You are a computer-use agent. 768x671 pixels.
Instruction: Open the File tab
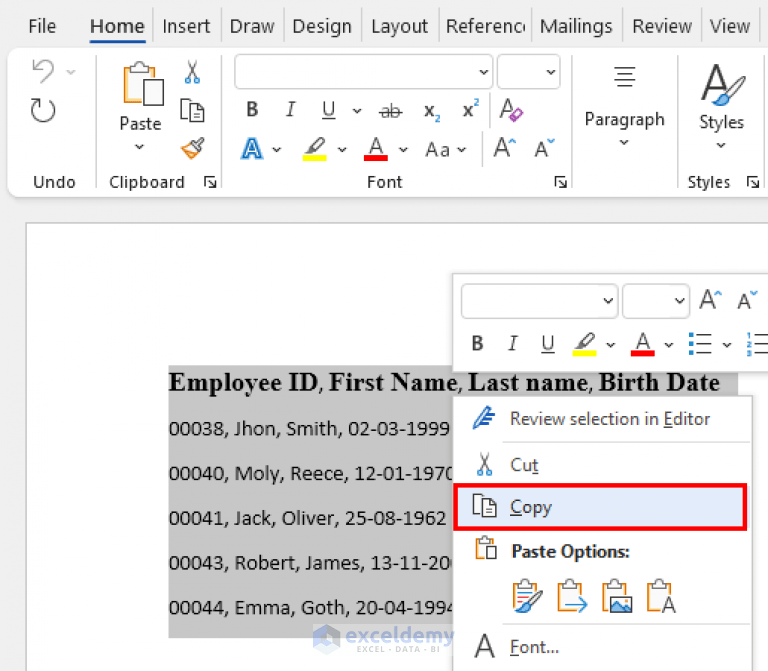click(42, 26)
